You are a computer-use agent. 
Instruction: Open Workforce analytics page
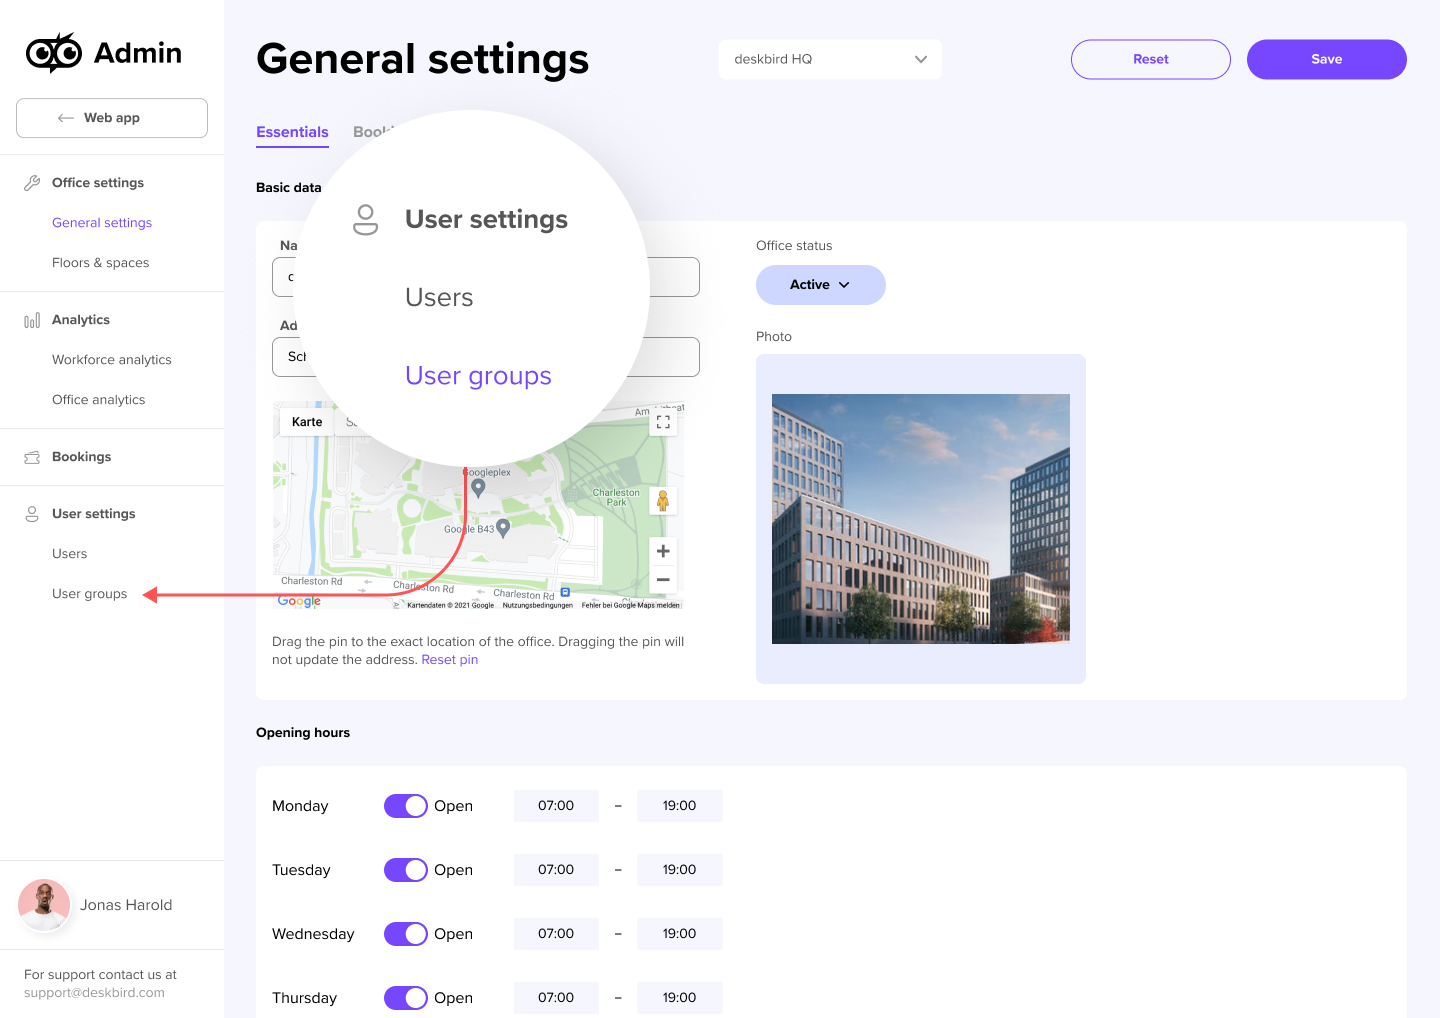click(x=112, y=360)
